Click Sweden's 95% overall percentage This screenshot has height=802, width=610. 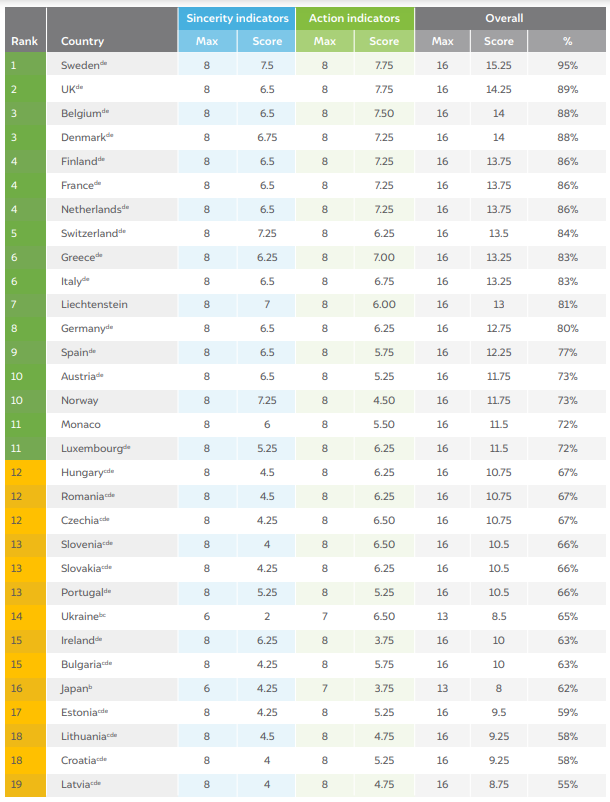tap(568, 65)
